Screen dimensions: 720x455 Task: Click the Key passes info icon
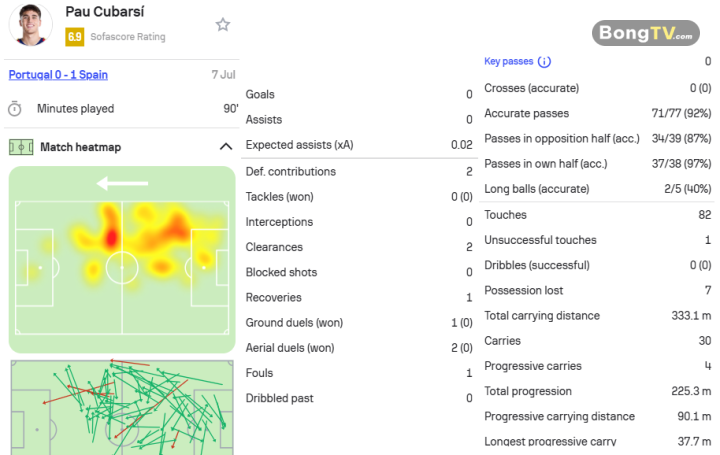(x=544, y=62)
